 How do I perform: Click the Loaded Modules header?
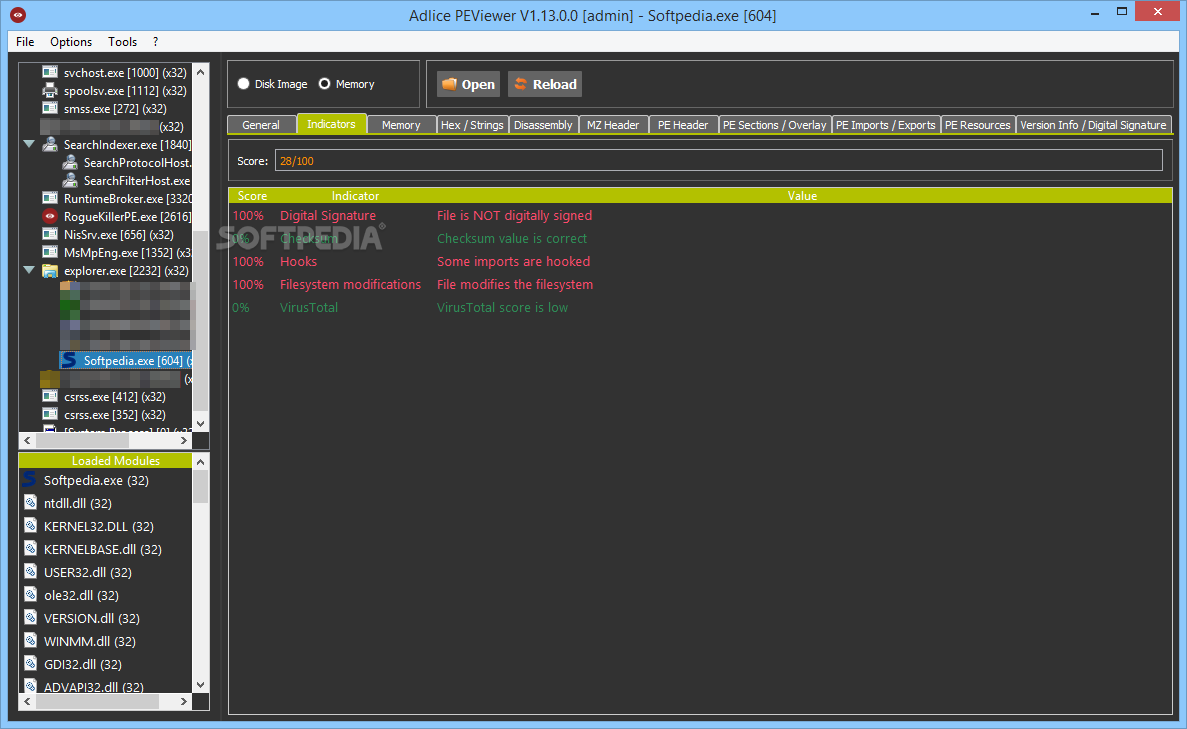tap(106, 460)
